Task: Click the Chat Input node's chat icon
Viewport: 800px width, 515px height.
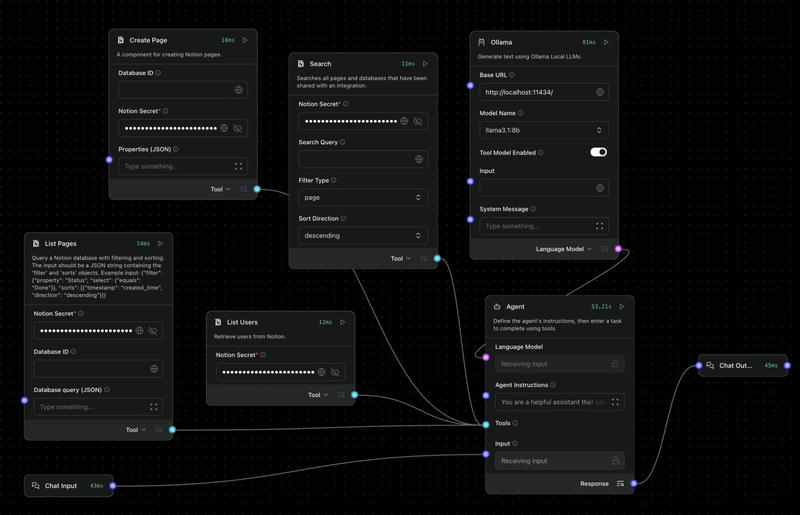Action: (36, 485)
